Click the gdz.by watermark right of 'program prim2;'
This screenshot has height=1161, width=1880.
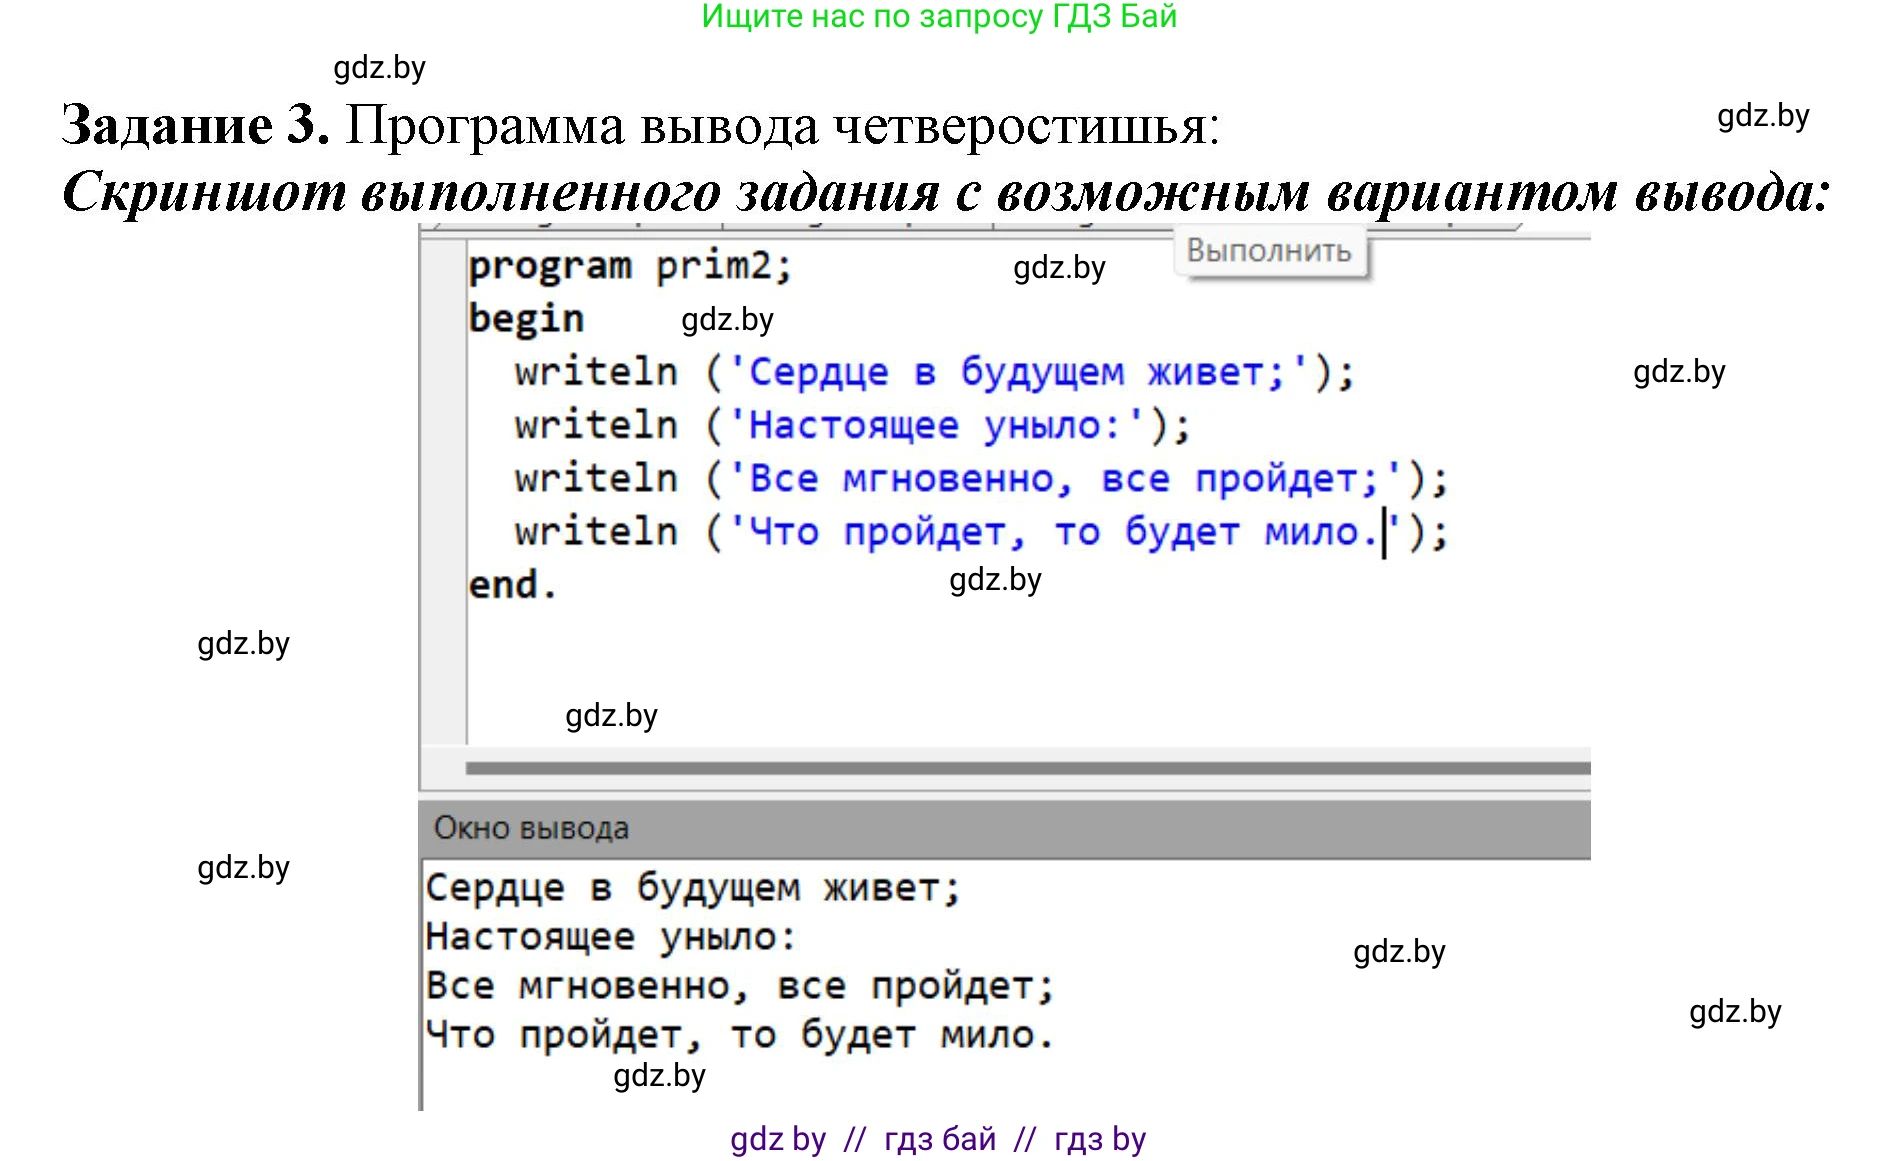pyautogui.click(x=1059, y=268)
